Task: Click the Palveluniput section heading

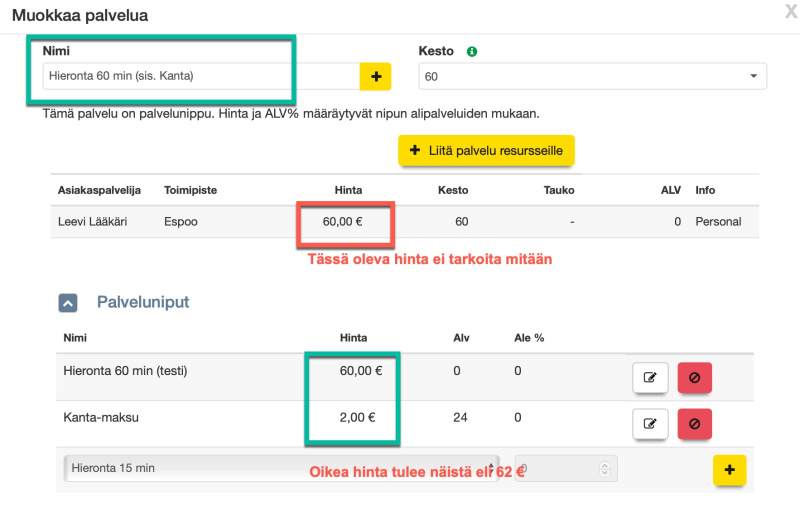Action: pos(143,301)
